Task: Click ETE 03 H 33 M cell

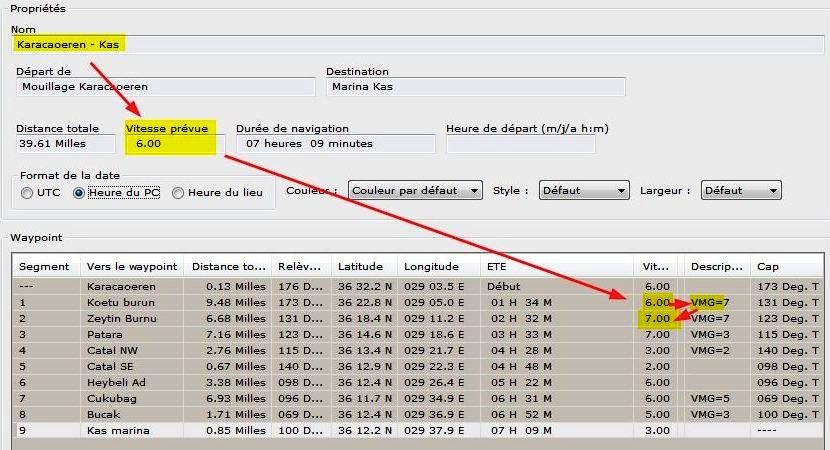Action: point(521,335)
